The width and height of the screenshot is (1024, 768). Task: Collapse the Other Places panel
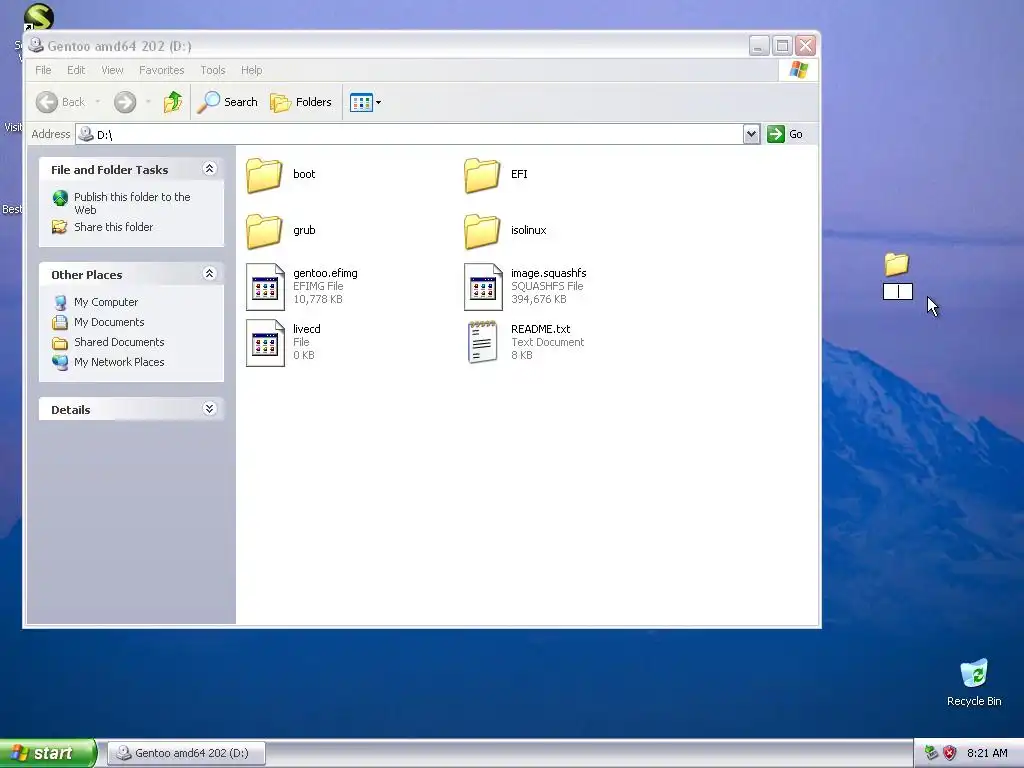click(209, 273)
